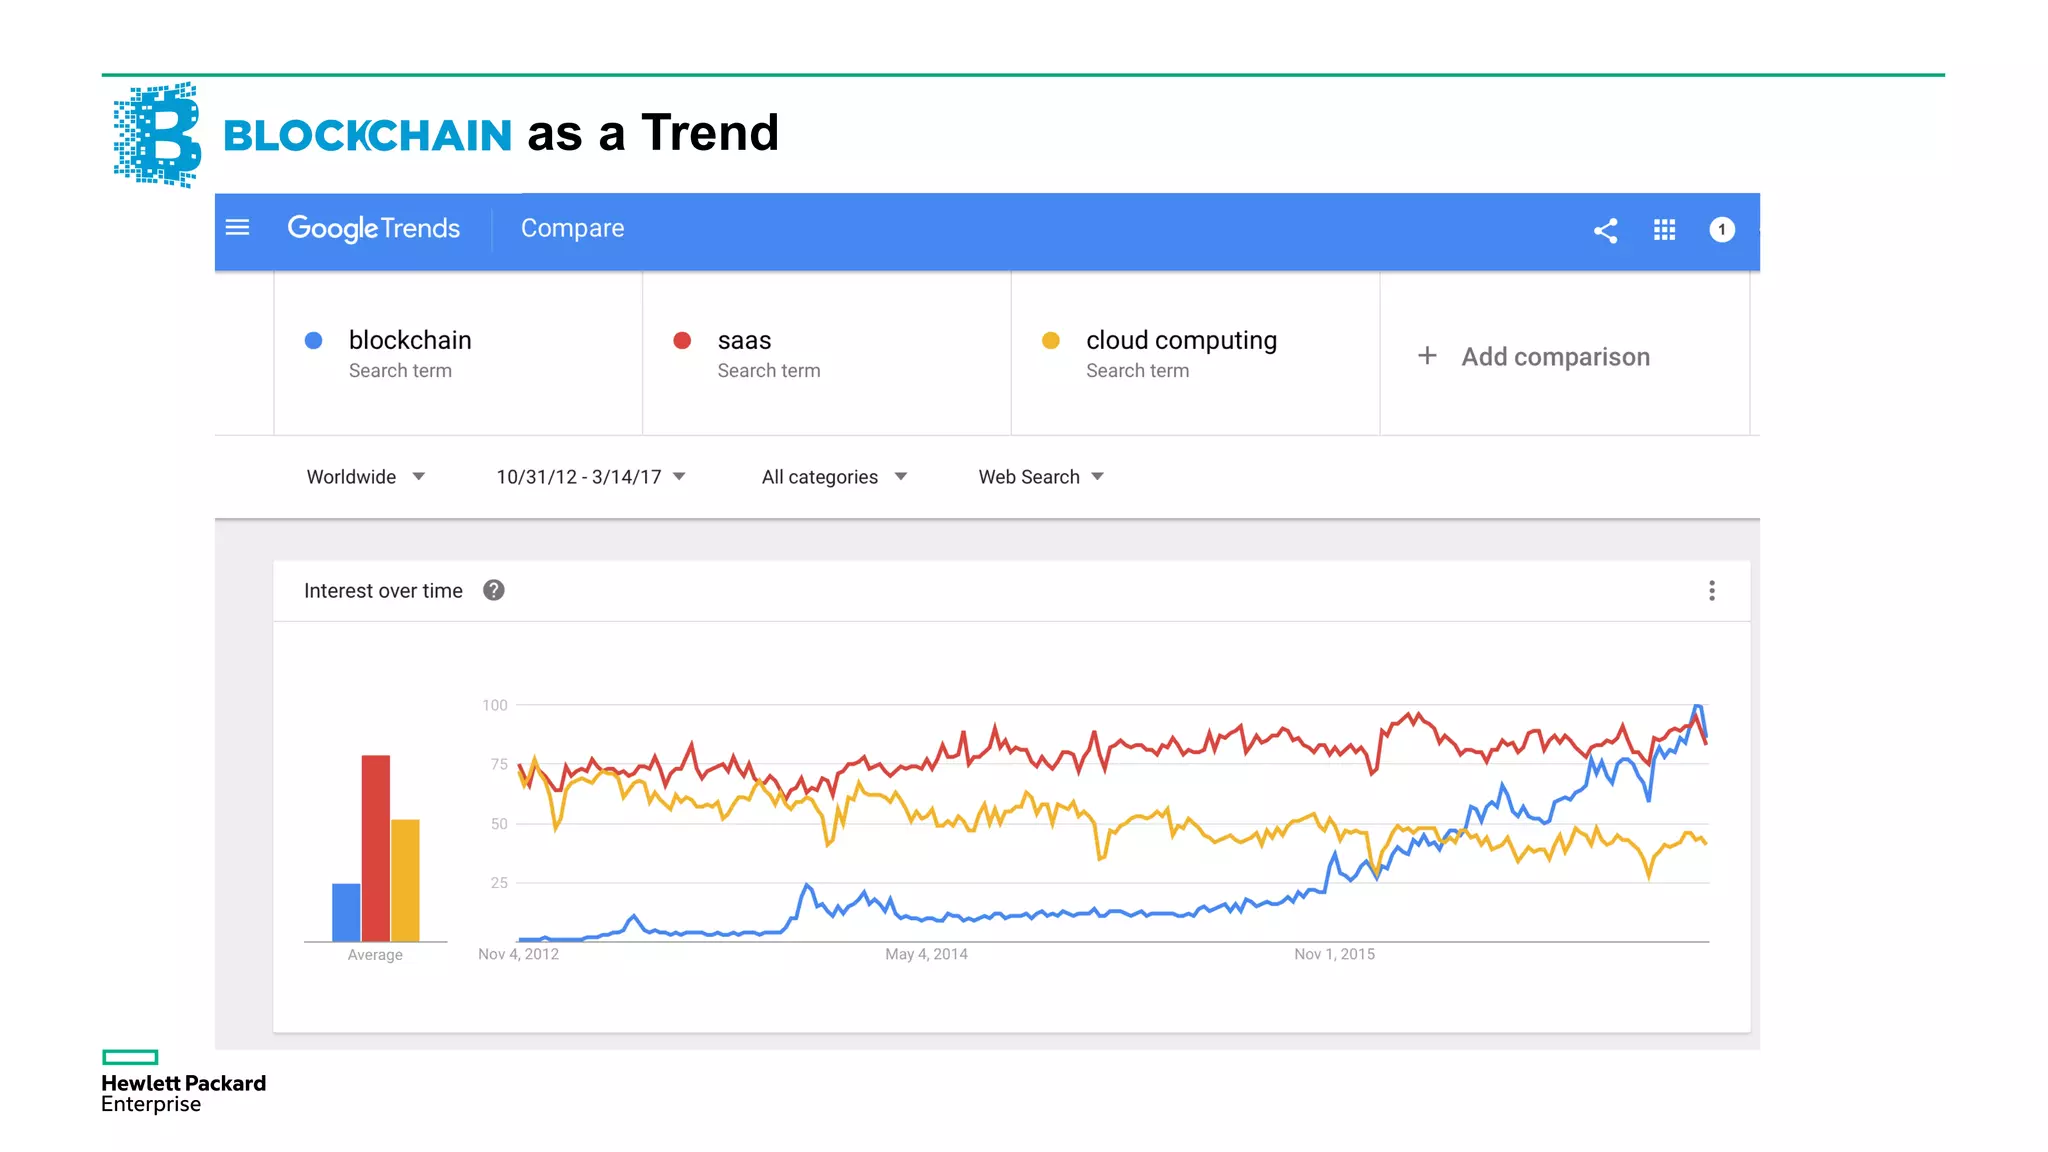Click the notifications badge icon

pyautogui.click(x=1721, y=230)
